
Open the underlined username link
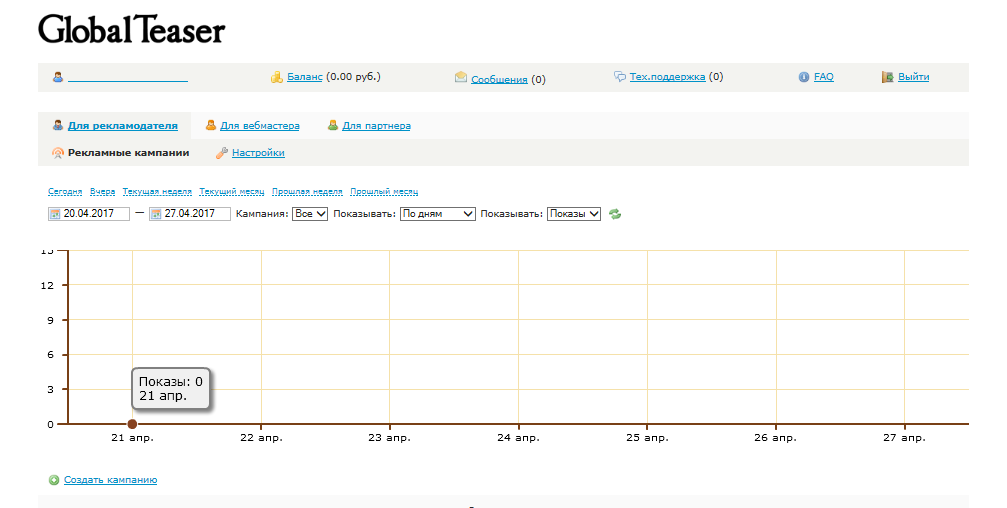[x=128, y=78]
